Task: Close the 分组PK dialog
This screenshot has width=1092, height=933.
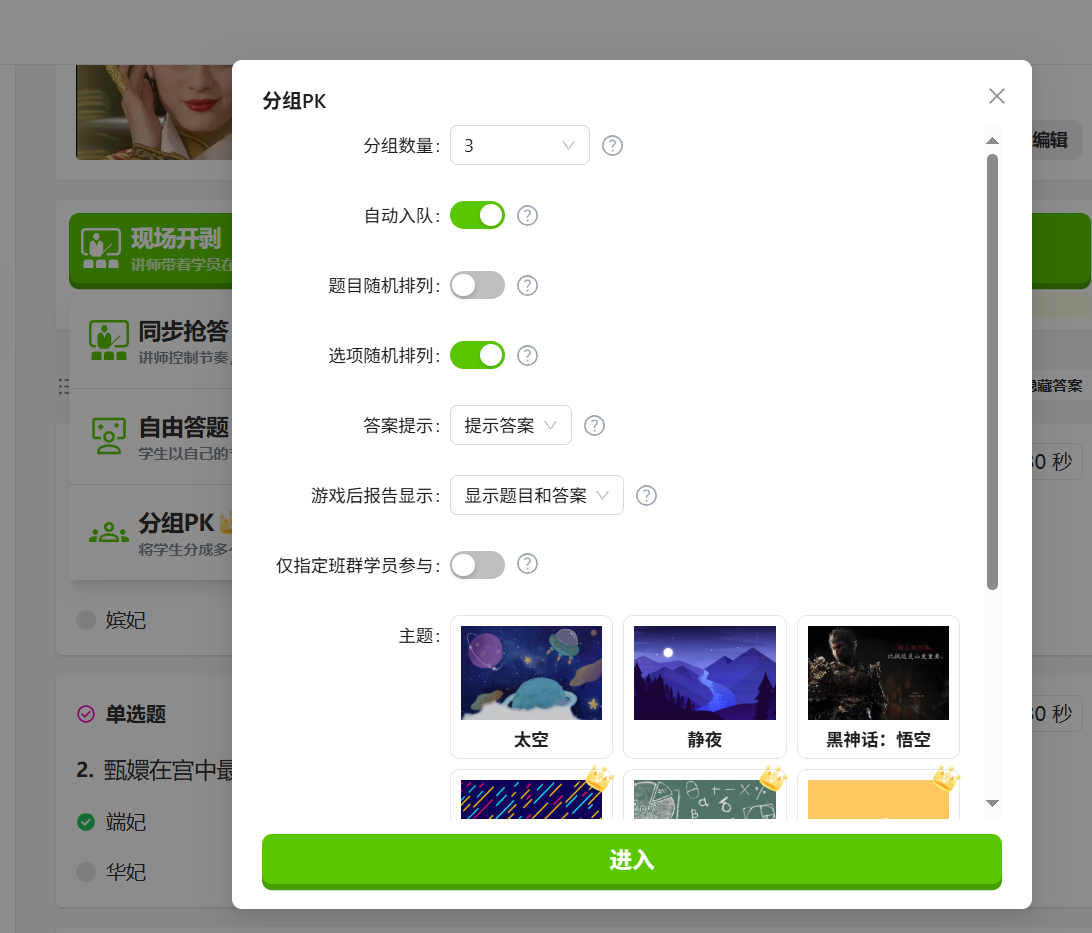Action: pyautogui.click(x=997, y=96)
